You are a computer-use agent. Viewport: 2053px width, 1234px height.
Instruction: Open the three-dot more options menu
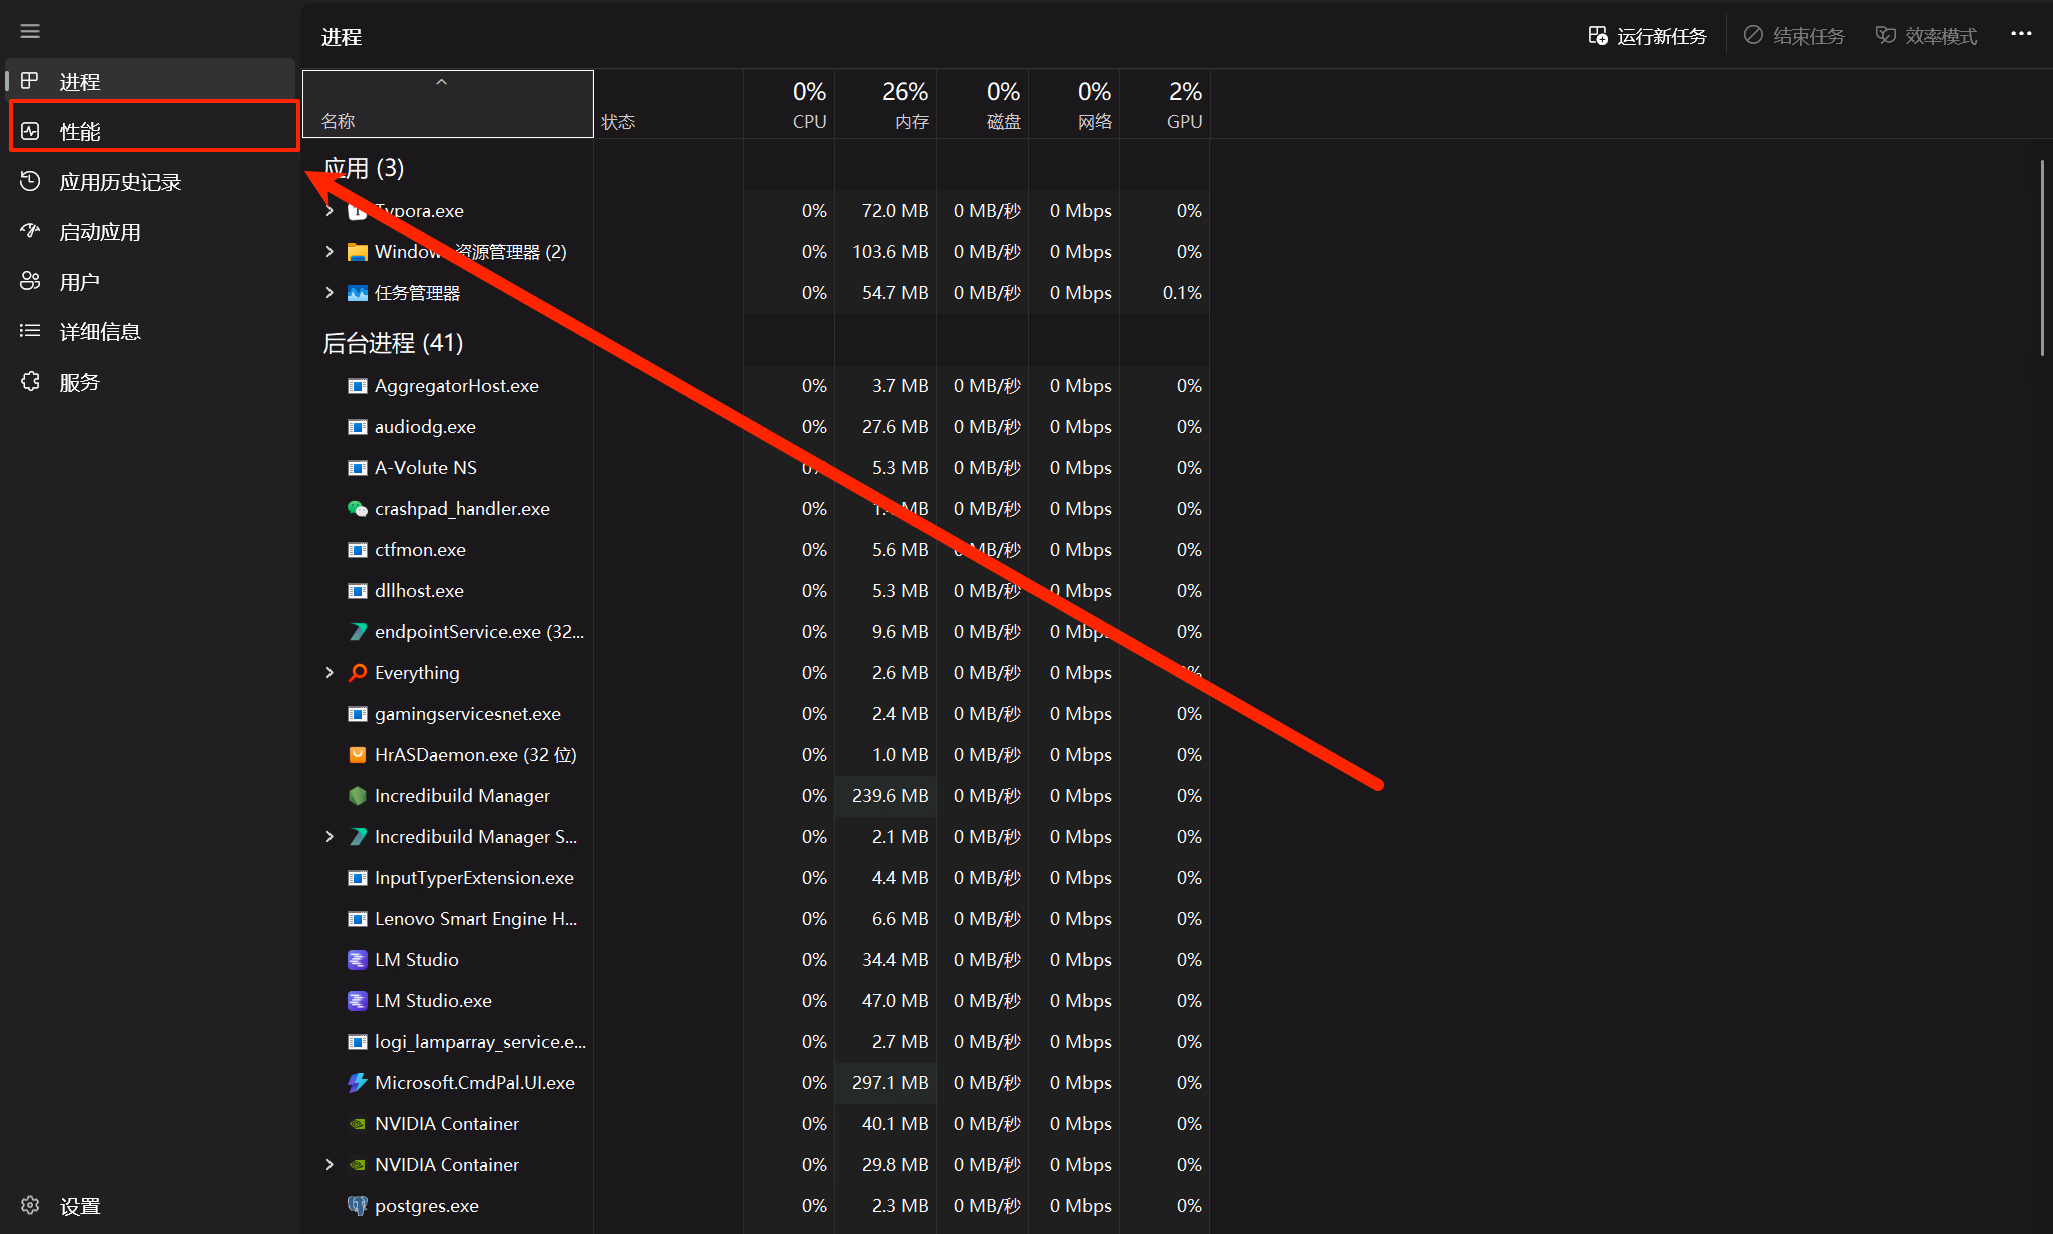click(2021, 33)
